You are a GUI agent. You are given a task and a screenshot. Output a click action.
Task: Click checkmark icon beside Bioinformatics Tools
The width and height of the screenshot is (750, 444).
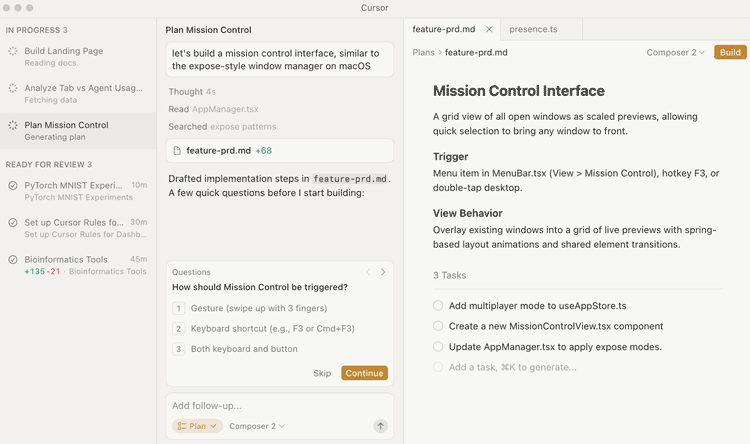(13, 259)
